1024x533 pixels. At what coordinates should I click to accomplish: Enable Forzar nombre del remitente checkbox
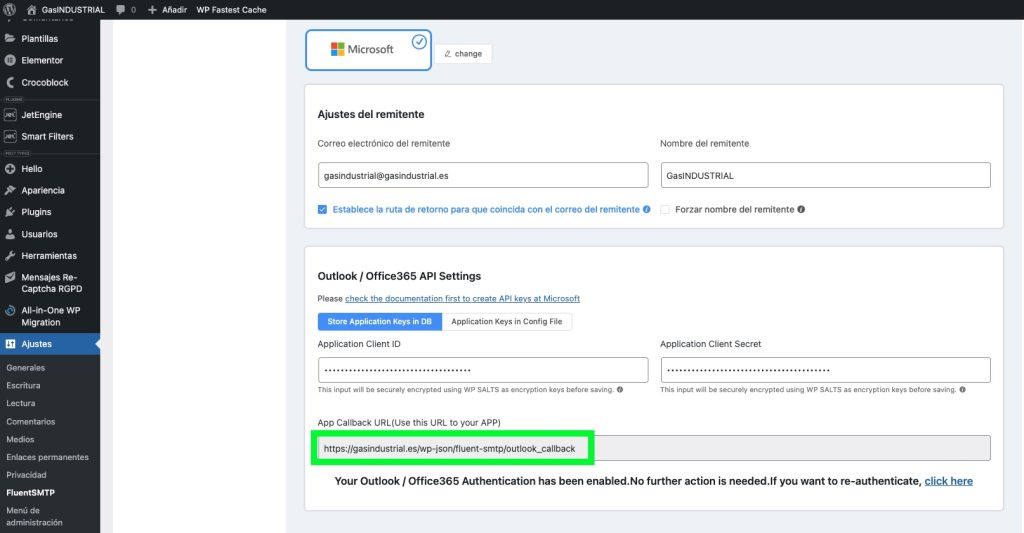665,210
